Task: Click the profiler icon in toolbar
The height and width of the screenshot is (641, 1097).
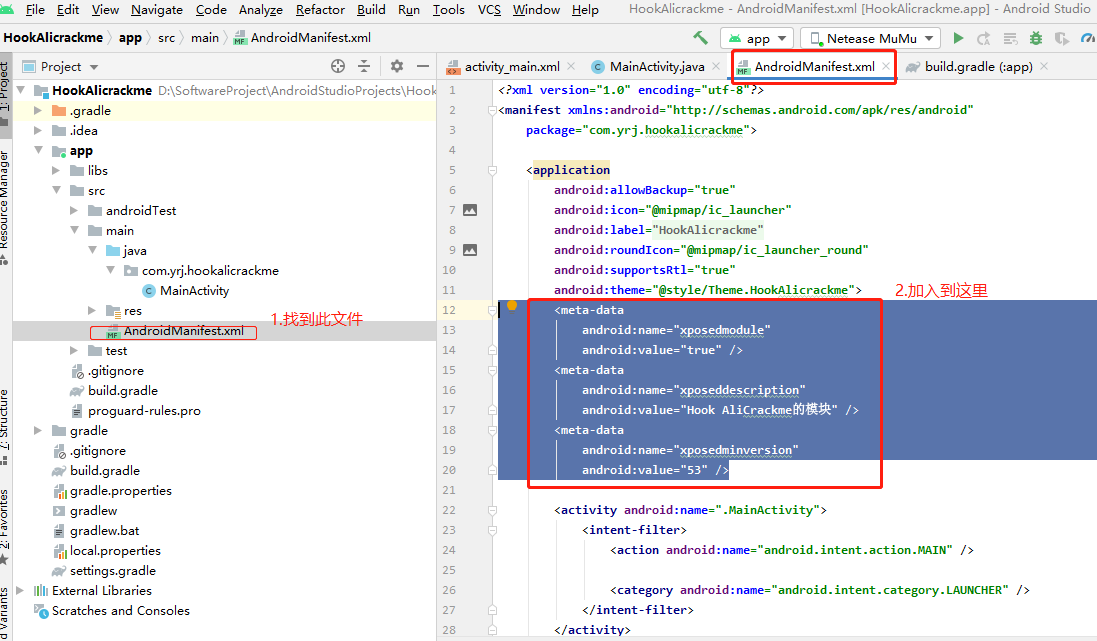Action: point(1088,38)
